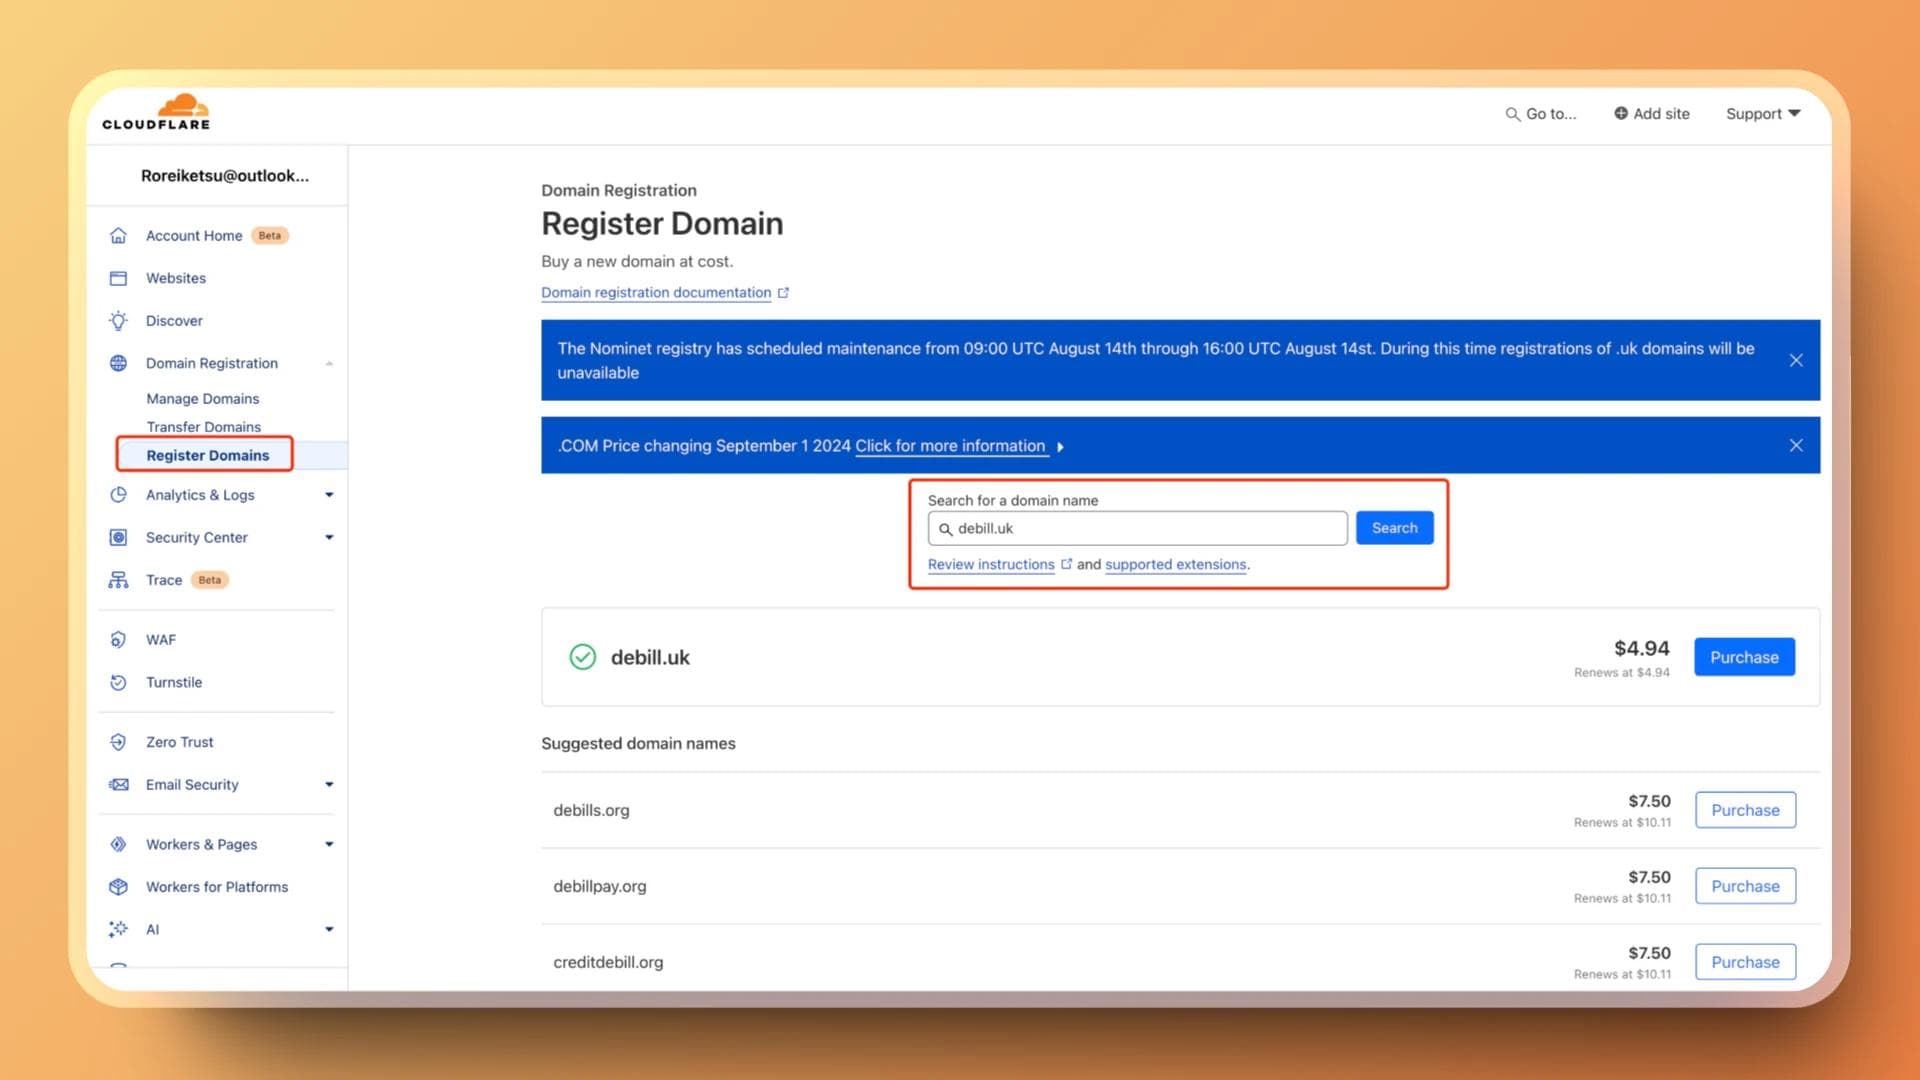Click the Account Home house icon
Image resolution: width=1920 pixels, height=1080 pixels.
pos(118,236)
